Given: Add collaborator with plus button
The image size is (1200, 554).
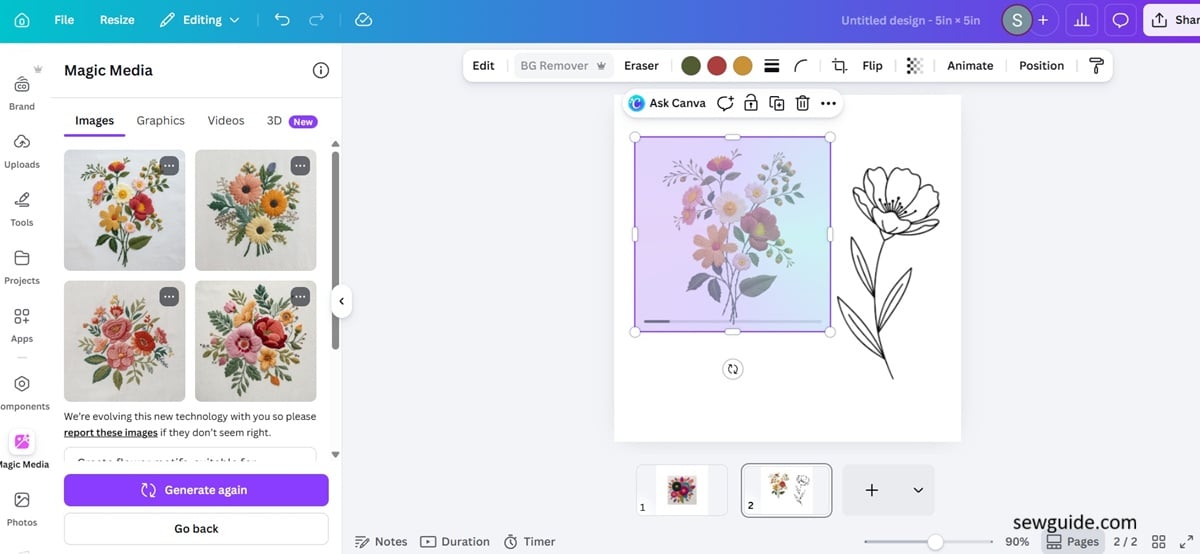Looking at the screenshot, I should (1043, 20).
